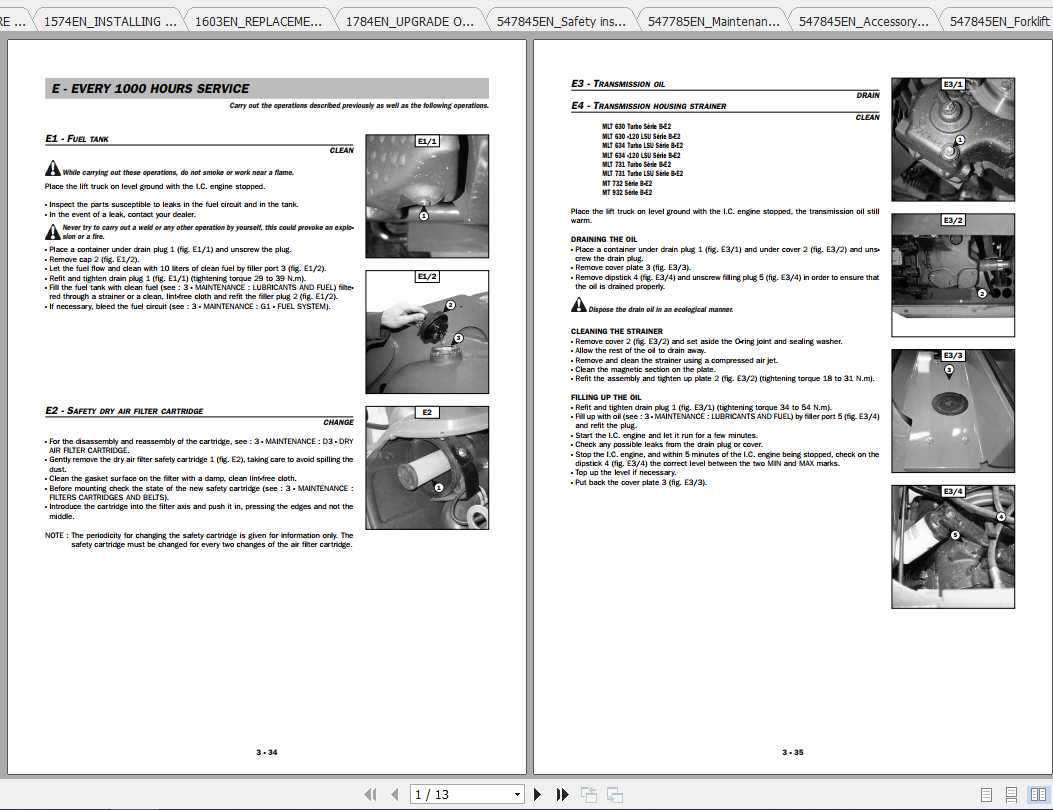
Task: Jump to the last page using the double-arrow icon
Action: click(x=560, y=793)
